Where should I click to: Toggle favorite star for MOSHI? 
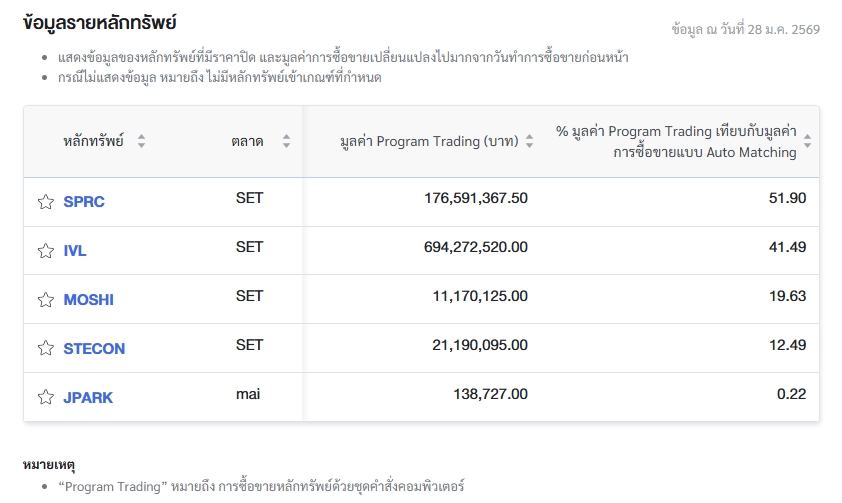click(x=45, y=300)
